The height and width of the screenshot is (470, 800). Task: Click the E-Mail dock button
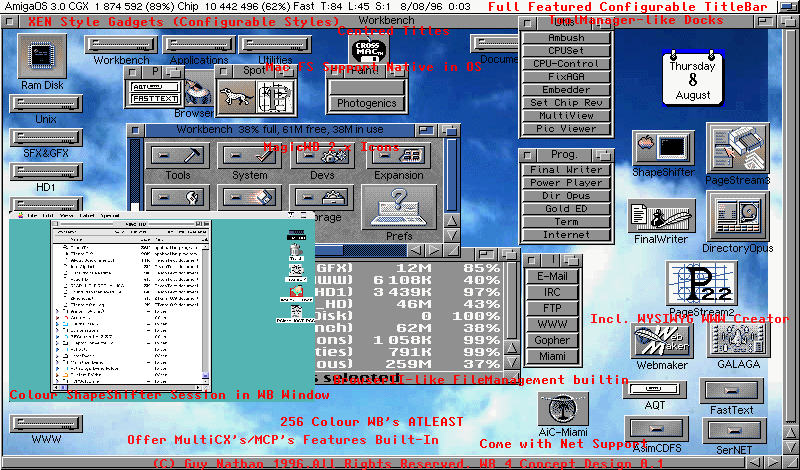(x=552, y=276)
